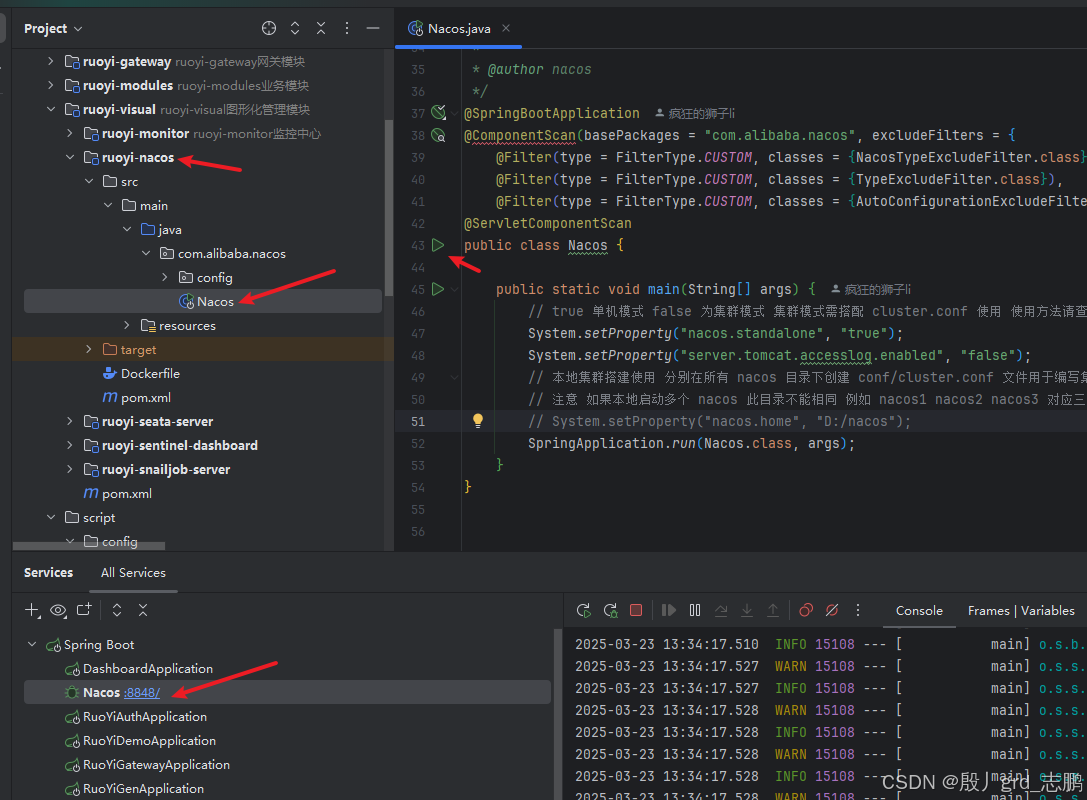Expand all in Project panel
1087x800 pixels.
point(295,28)
